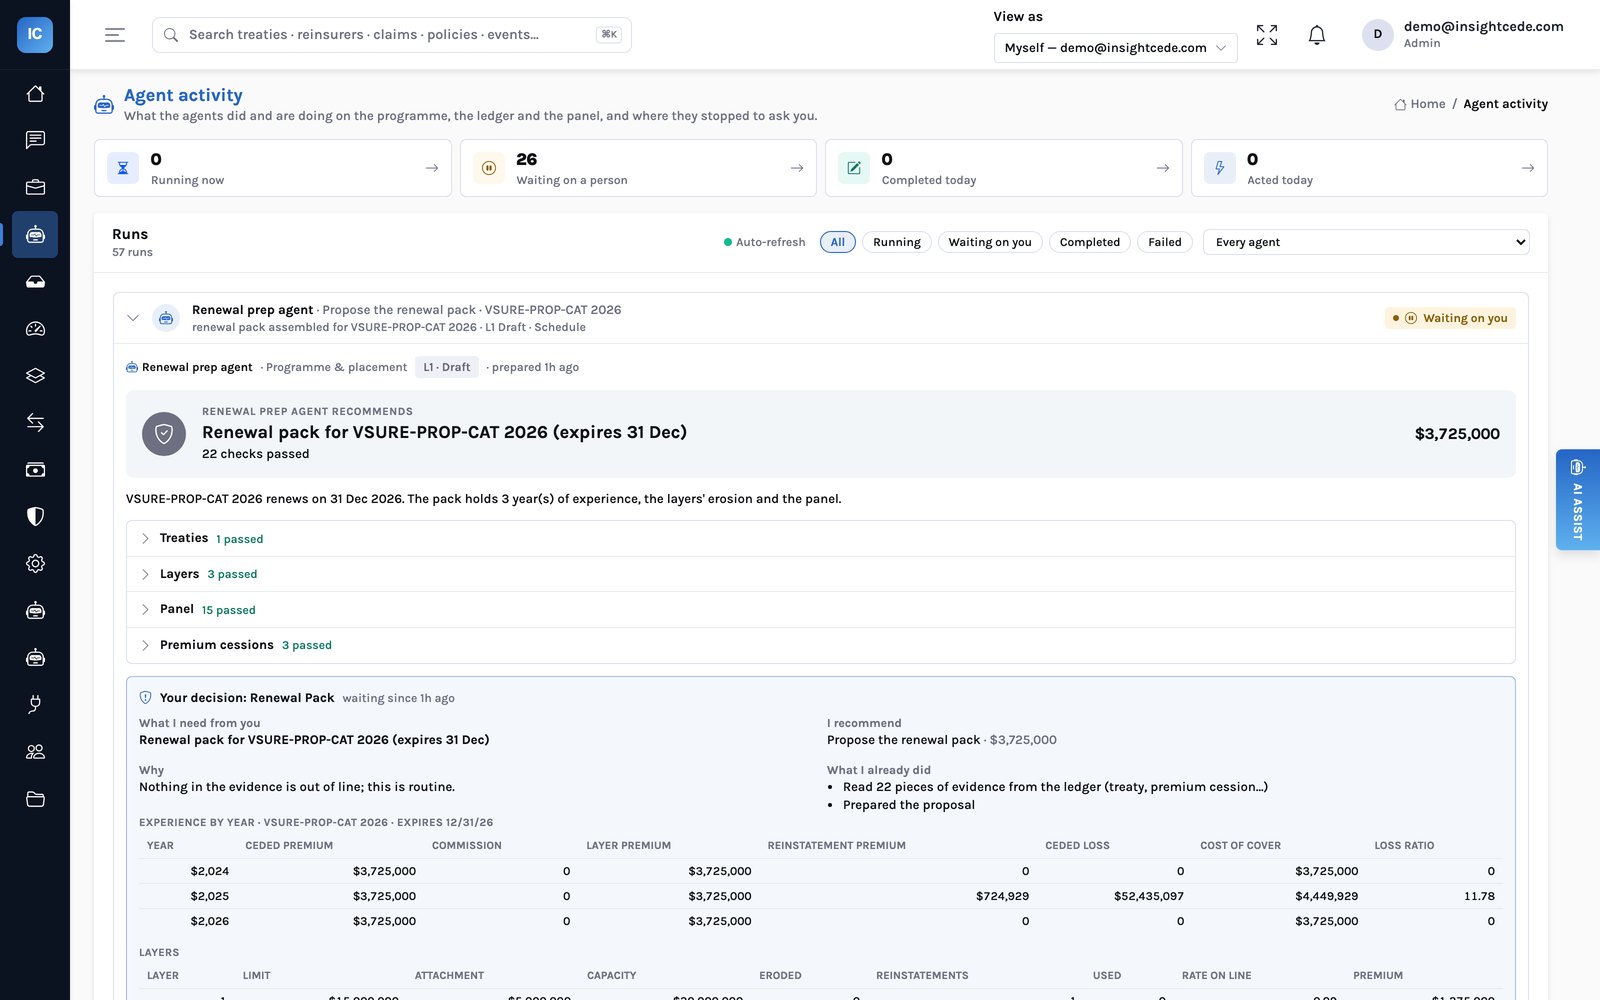
Task: Enter fullscreen with the expand icon
Action: pyautogui.click(x=1267, y=35)
